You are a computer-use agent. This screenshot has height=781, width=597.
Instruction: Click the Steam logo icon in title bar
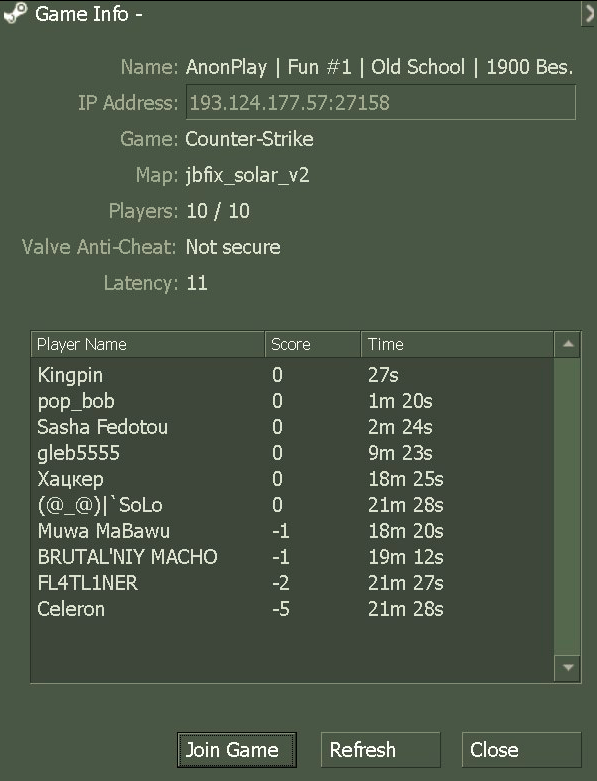[14, 13]
